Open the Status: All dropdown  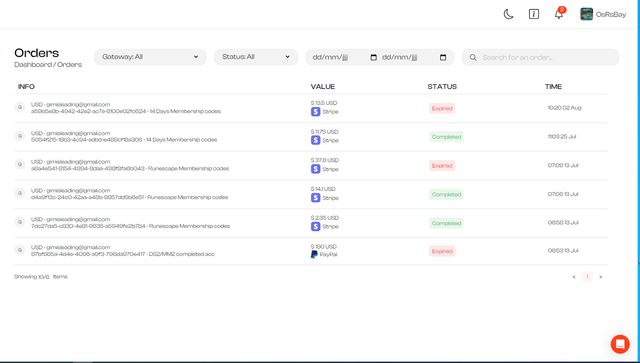click(x=256, y=57)
